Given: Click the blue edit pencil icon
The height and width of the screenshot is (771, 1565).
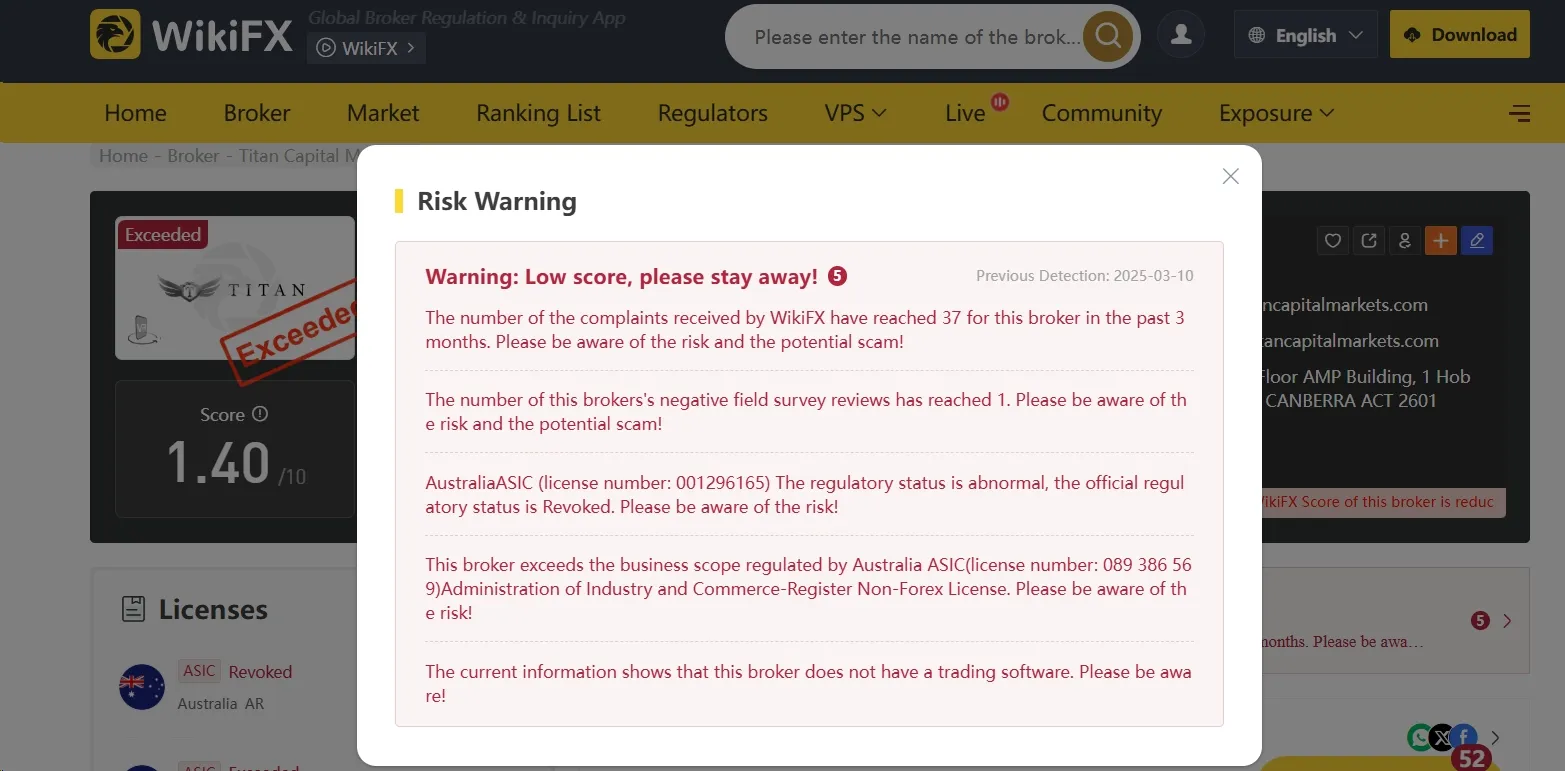Looking at the screenshot, I should point(1477,240).
